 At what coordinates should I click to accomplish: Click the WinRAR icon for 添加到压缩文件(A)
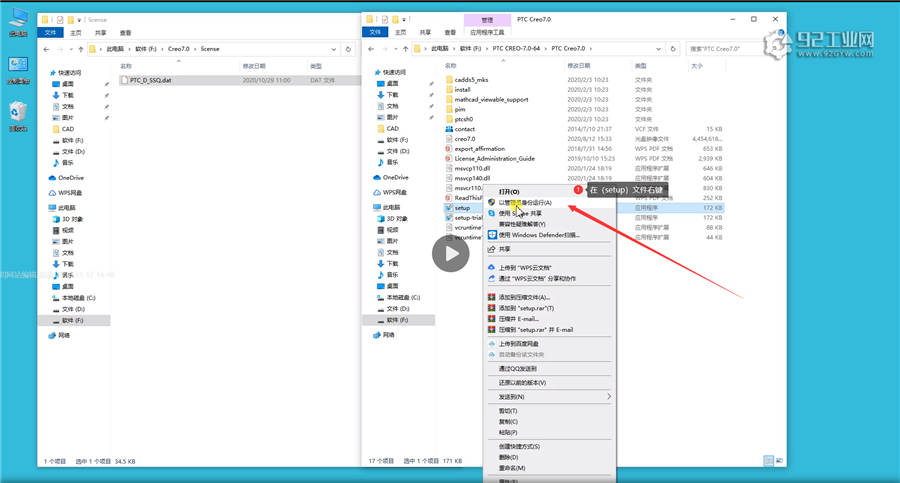click(491, 297)
